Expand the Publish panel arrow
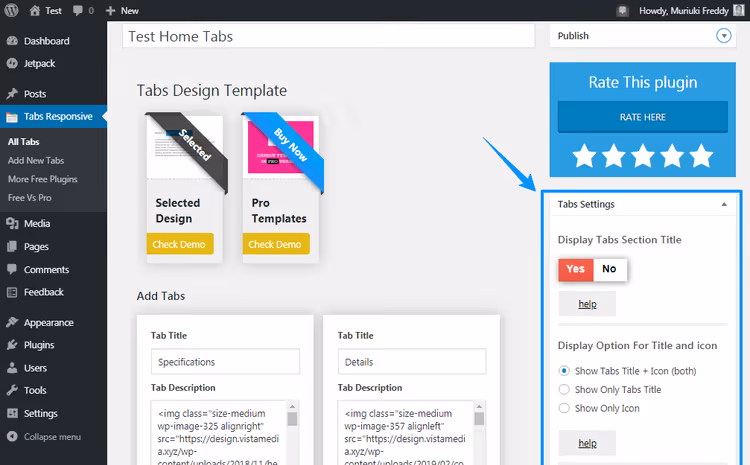 [x=723, y=36]
